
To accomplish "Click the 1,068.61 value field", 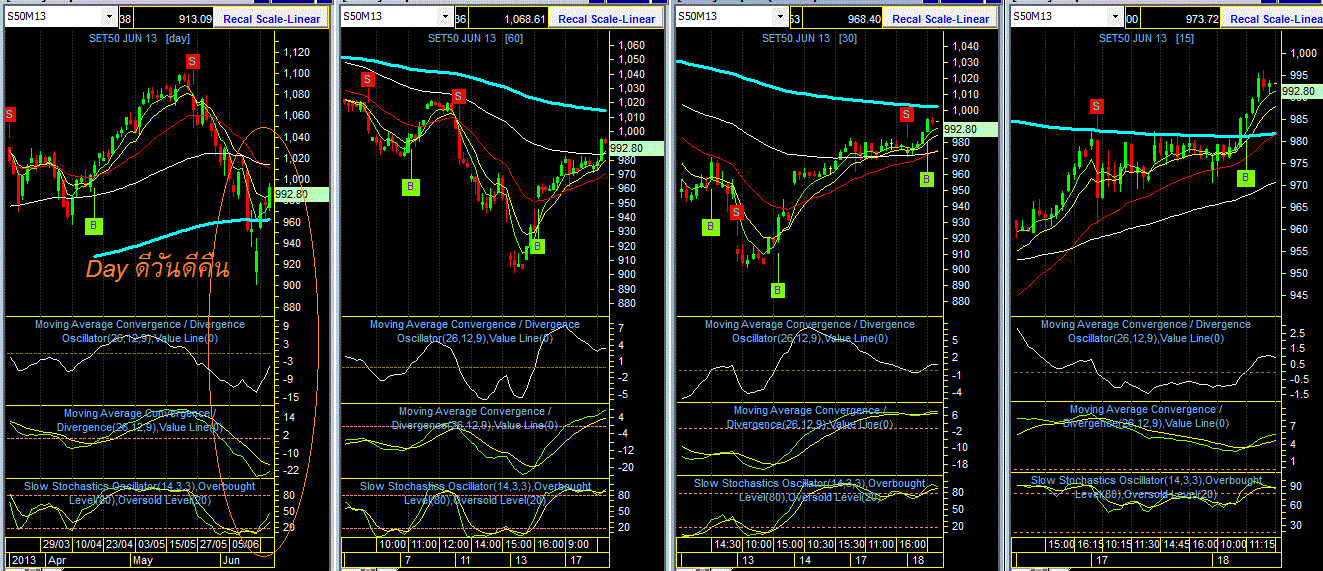I will [x=509, y=18].
